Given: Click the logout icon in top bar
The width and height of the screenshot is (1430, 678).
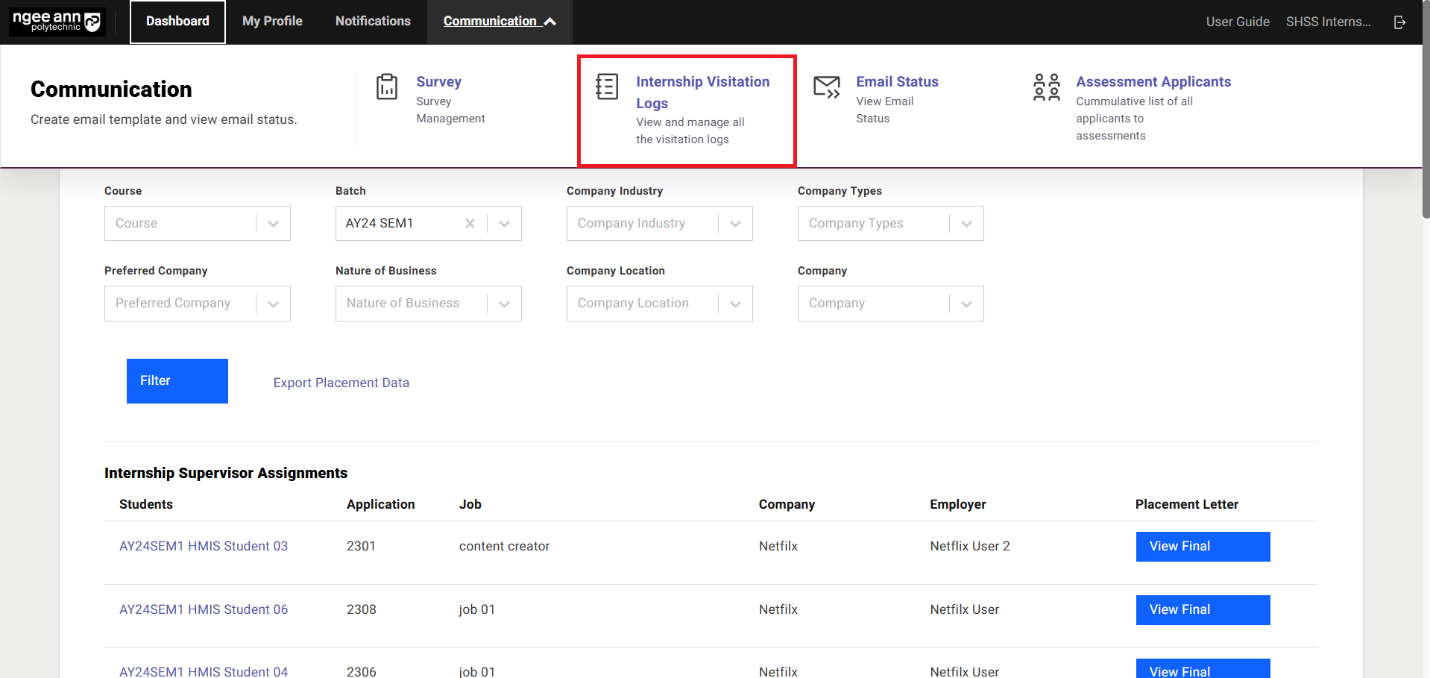Looking at the screenshot, I should 1400,22.
